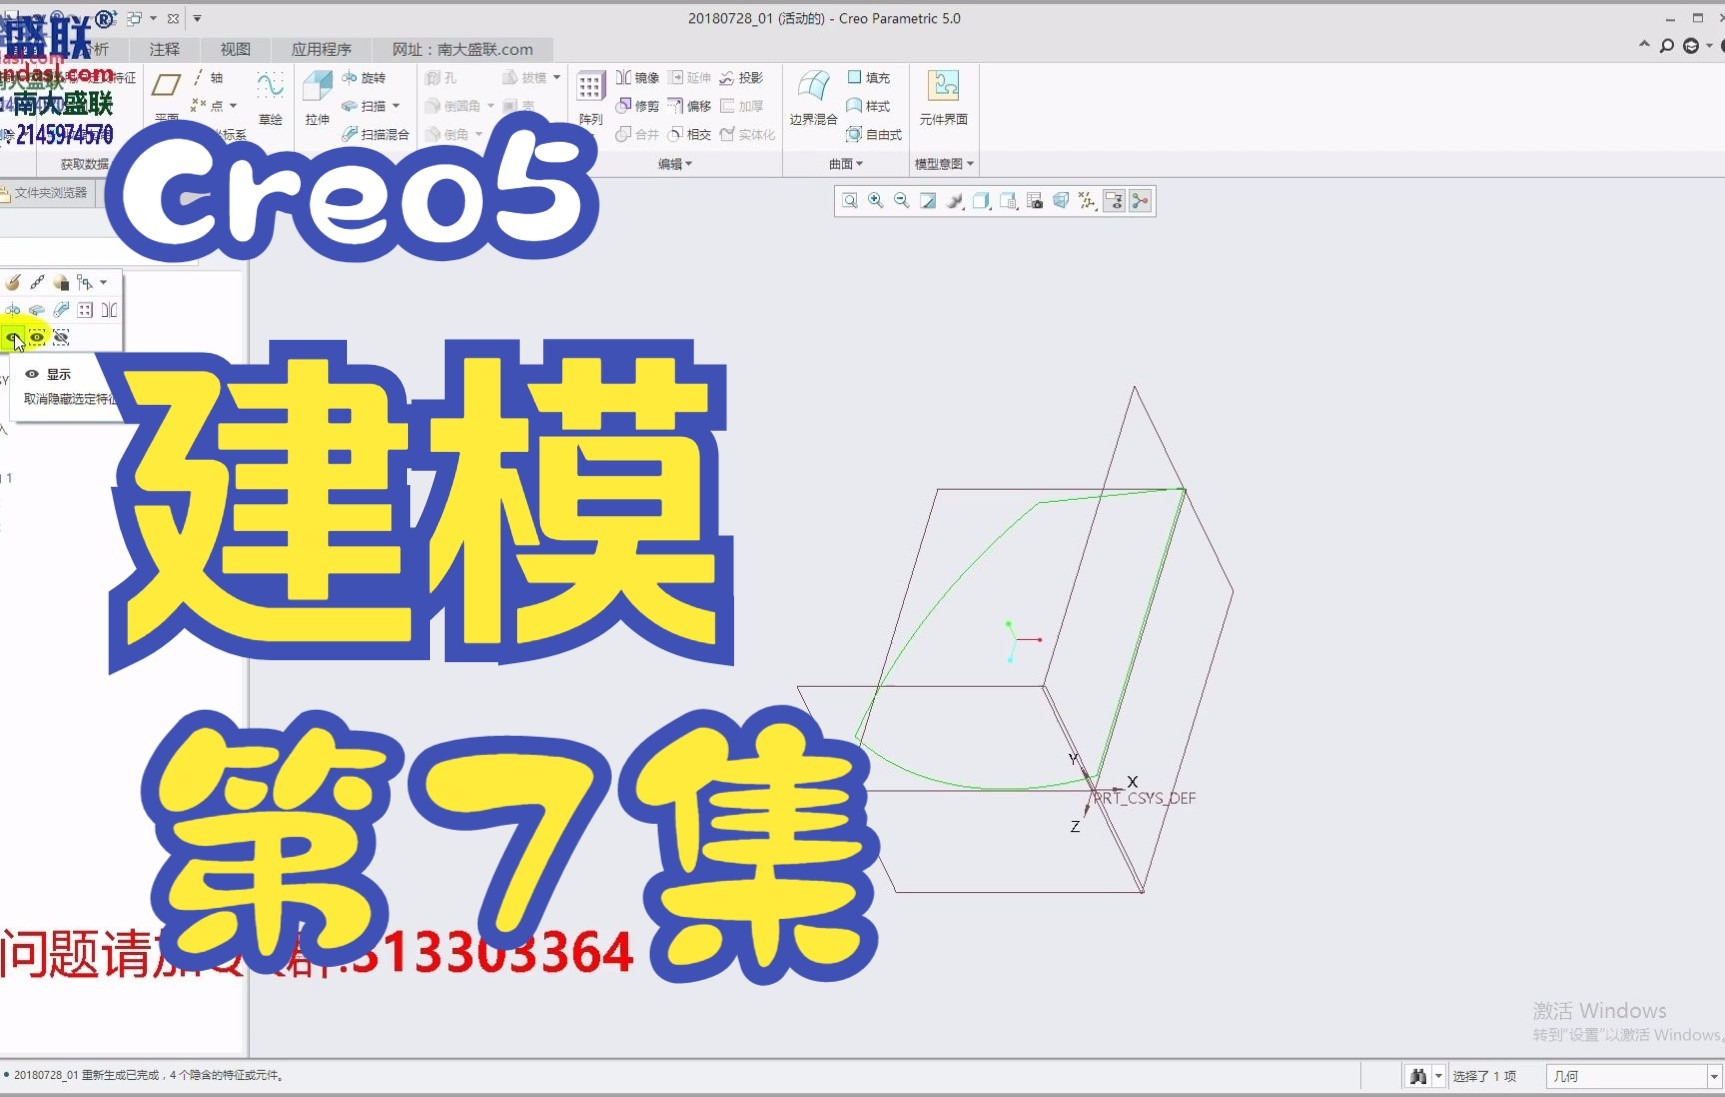Click the Zoom In magnifier icon
This screenshot has width=1725, height=1097.
875,201
